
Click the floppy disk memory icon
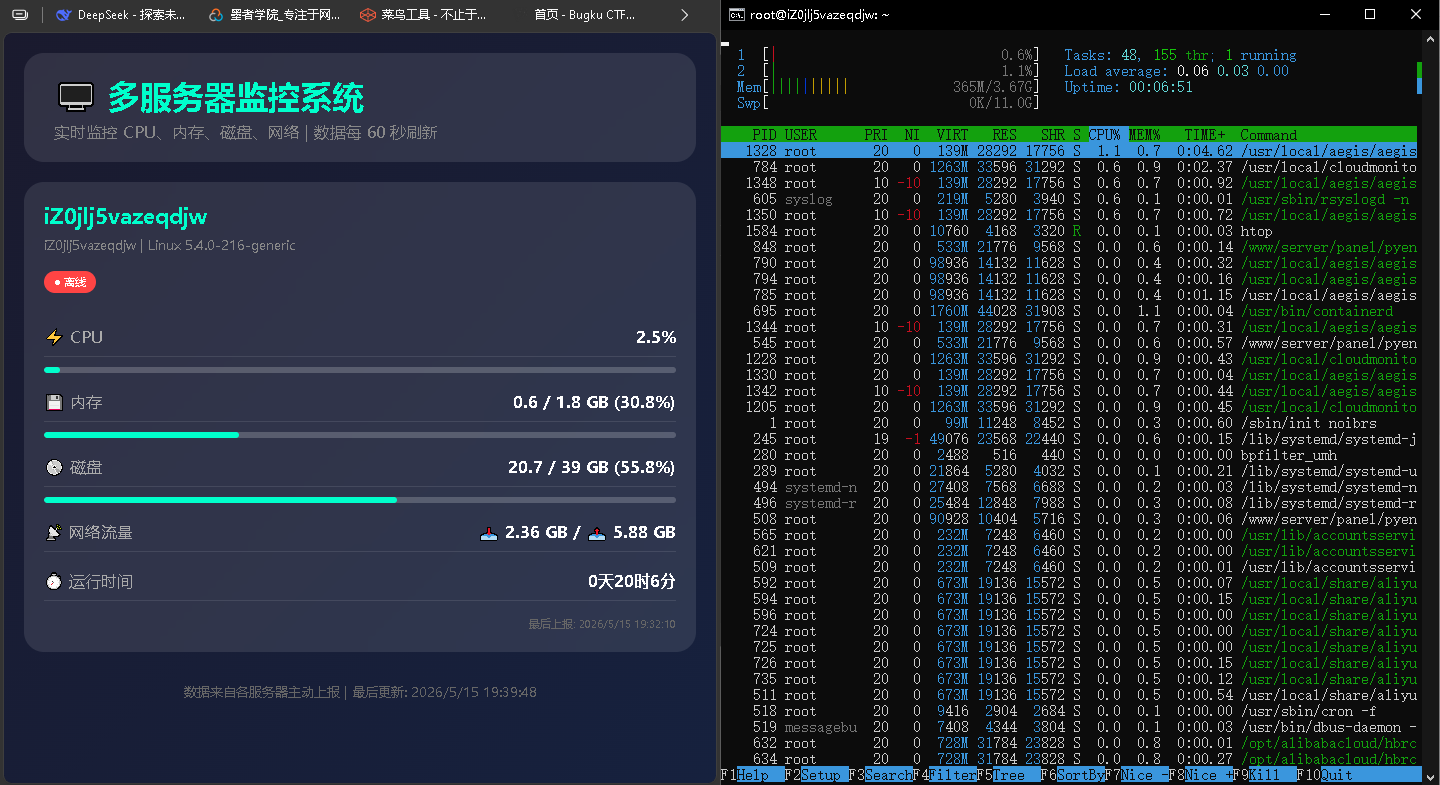click(x=54, y=402)
